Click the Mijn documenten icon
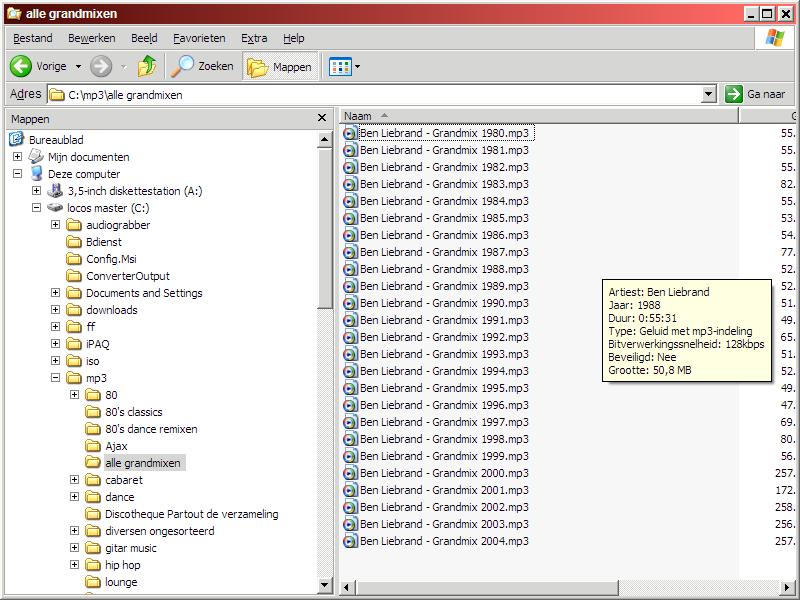Image resolution: width=800 pixels, height=600 pixels. 36,156
